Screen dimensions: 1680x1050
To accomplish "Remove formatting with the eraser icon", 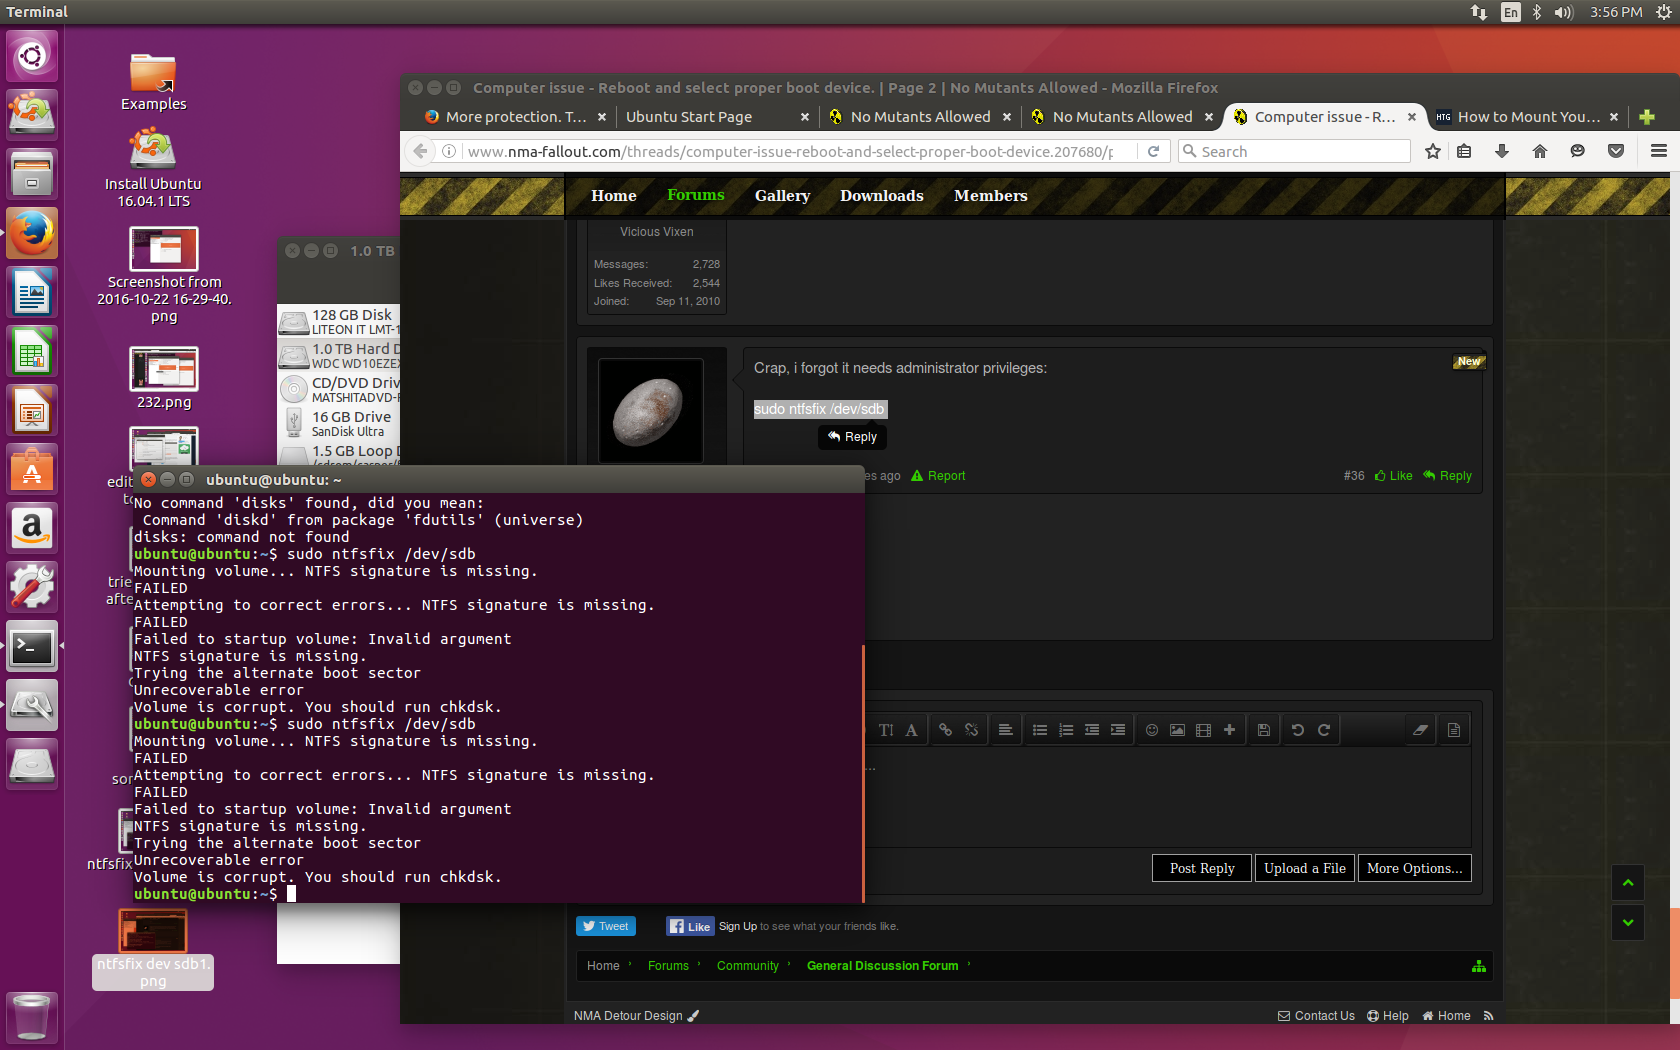I will [x=1420, y=730].
